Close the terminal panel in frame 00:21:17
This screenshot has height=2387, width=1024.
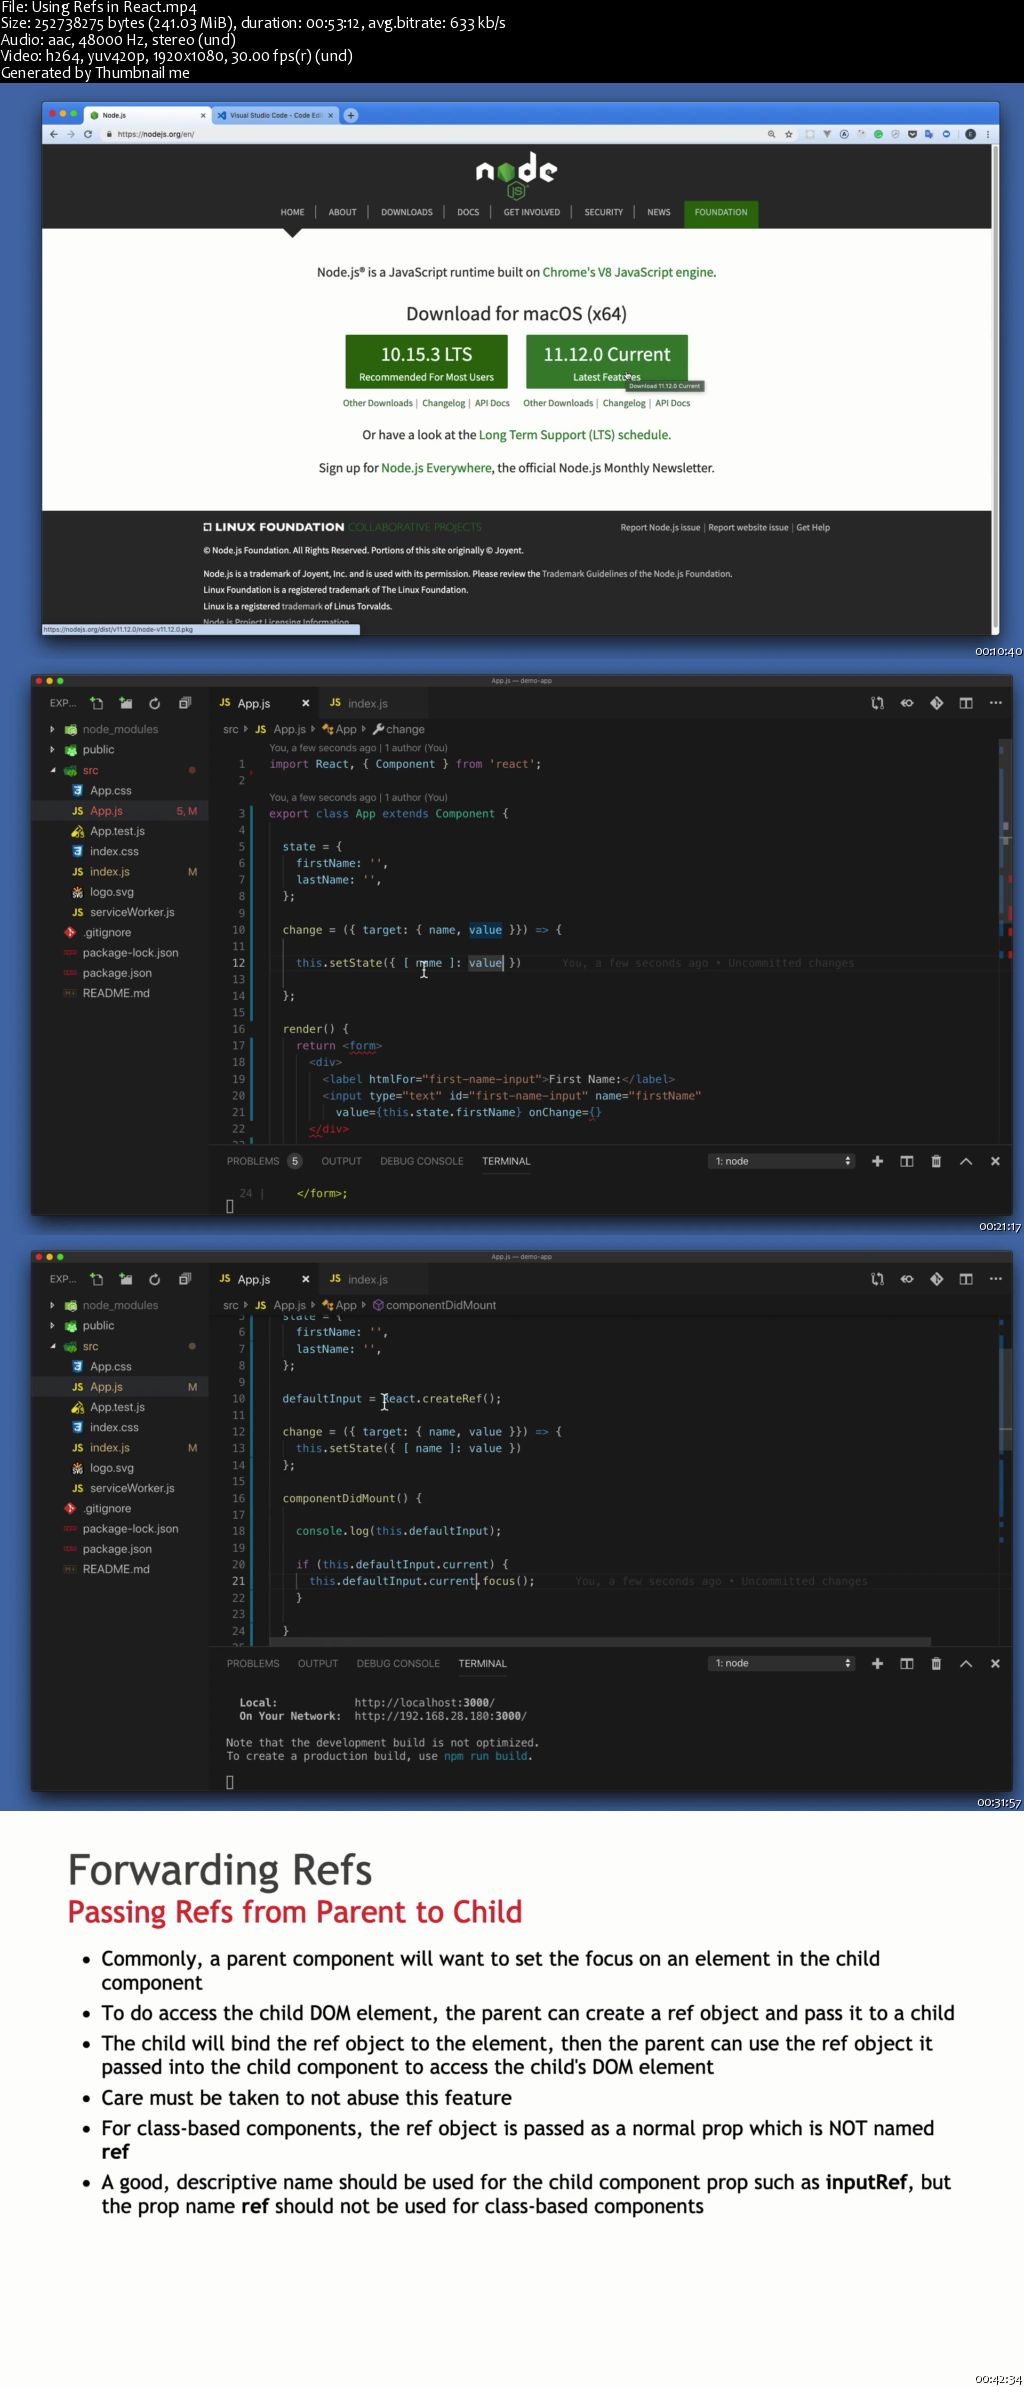coord(995,1161)
